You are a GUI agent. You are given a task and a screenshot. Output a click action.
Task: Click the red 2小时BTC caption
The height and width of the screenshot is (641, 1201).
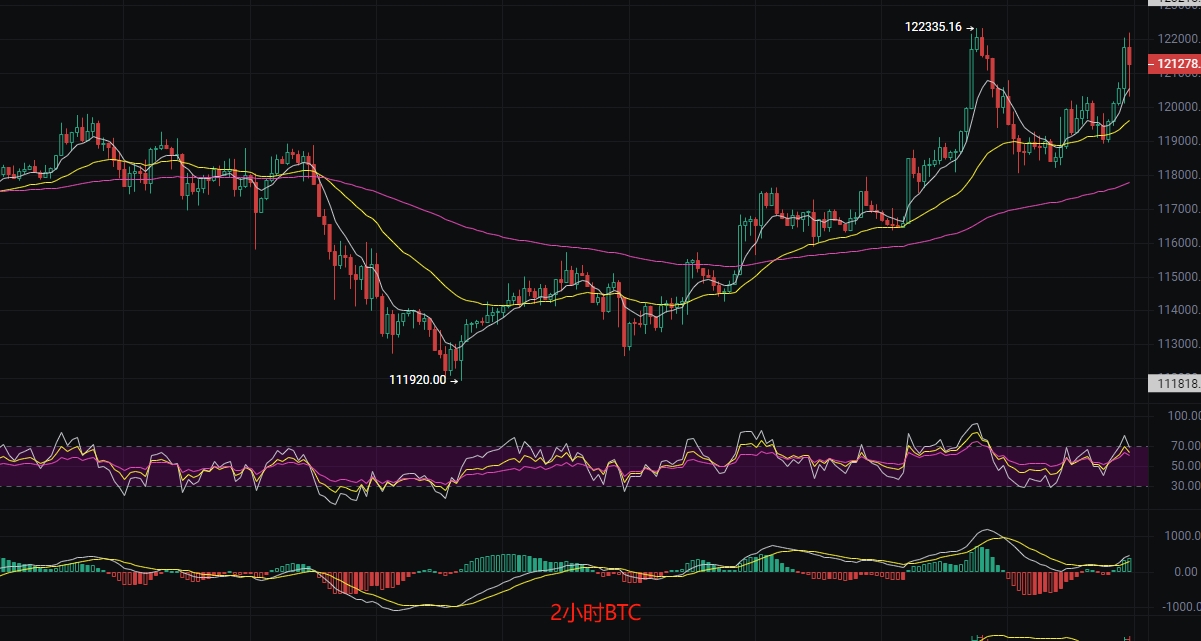pos(595,613)
